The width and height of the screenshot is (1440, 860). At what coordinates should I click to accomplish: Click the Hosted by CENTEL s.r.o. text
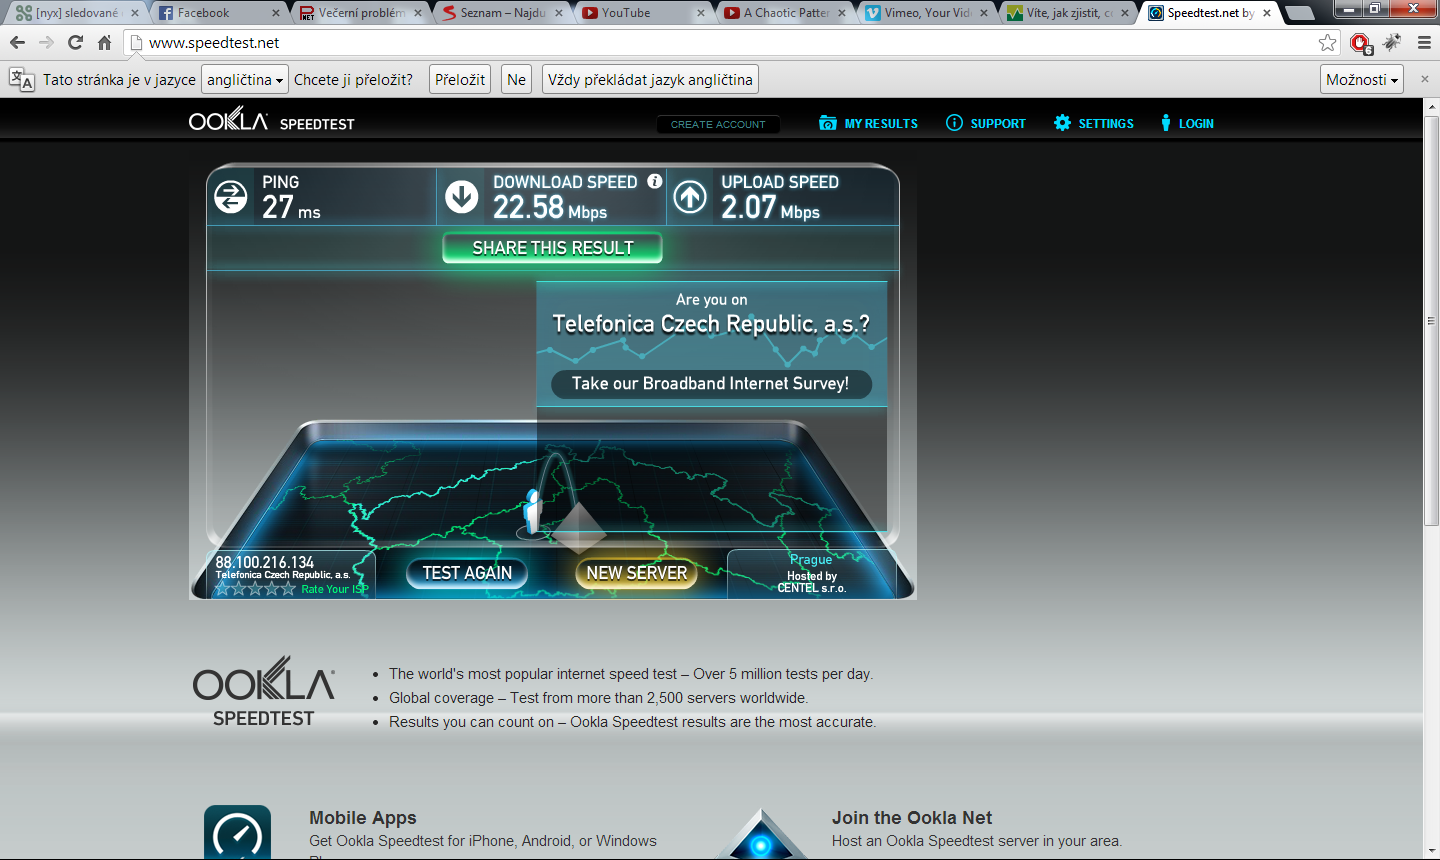point(812,582)
